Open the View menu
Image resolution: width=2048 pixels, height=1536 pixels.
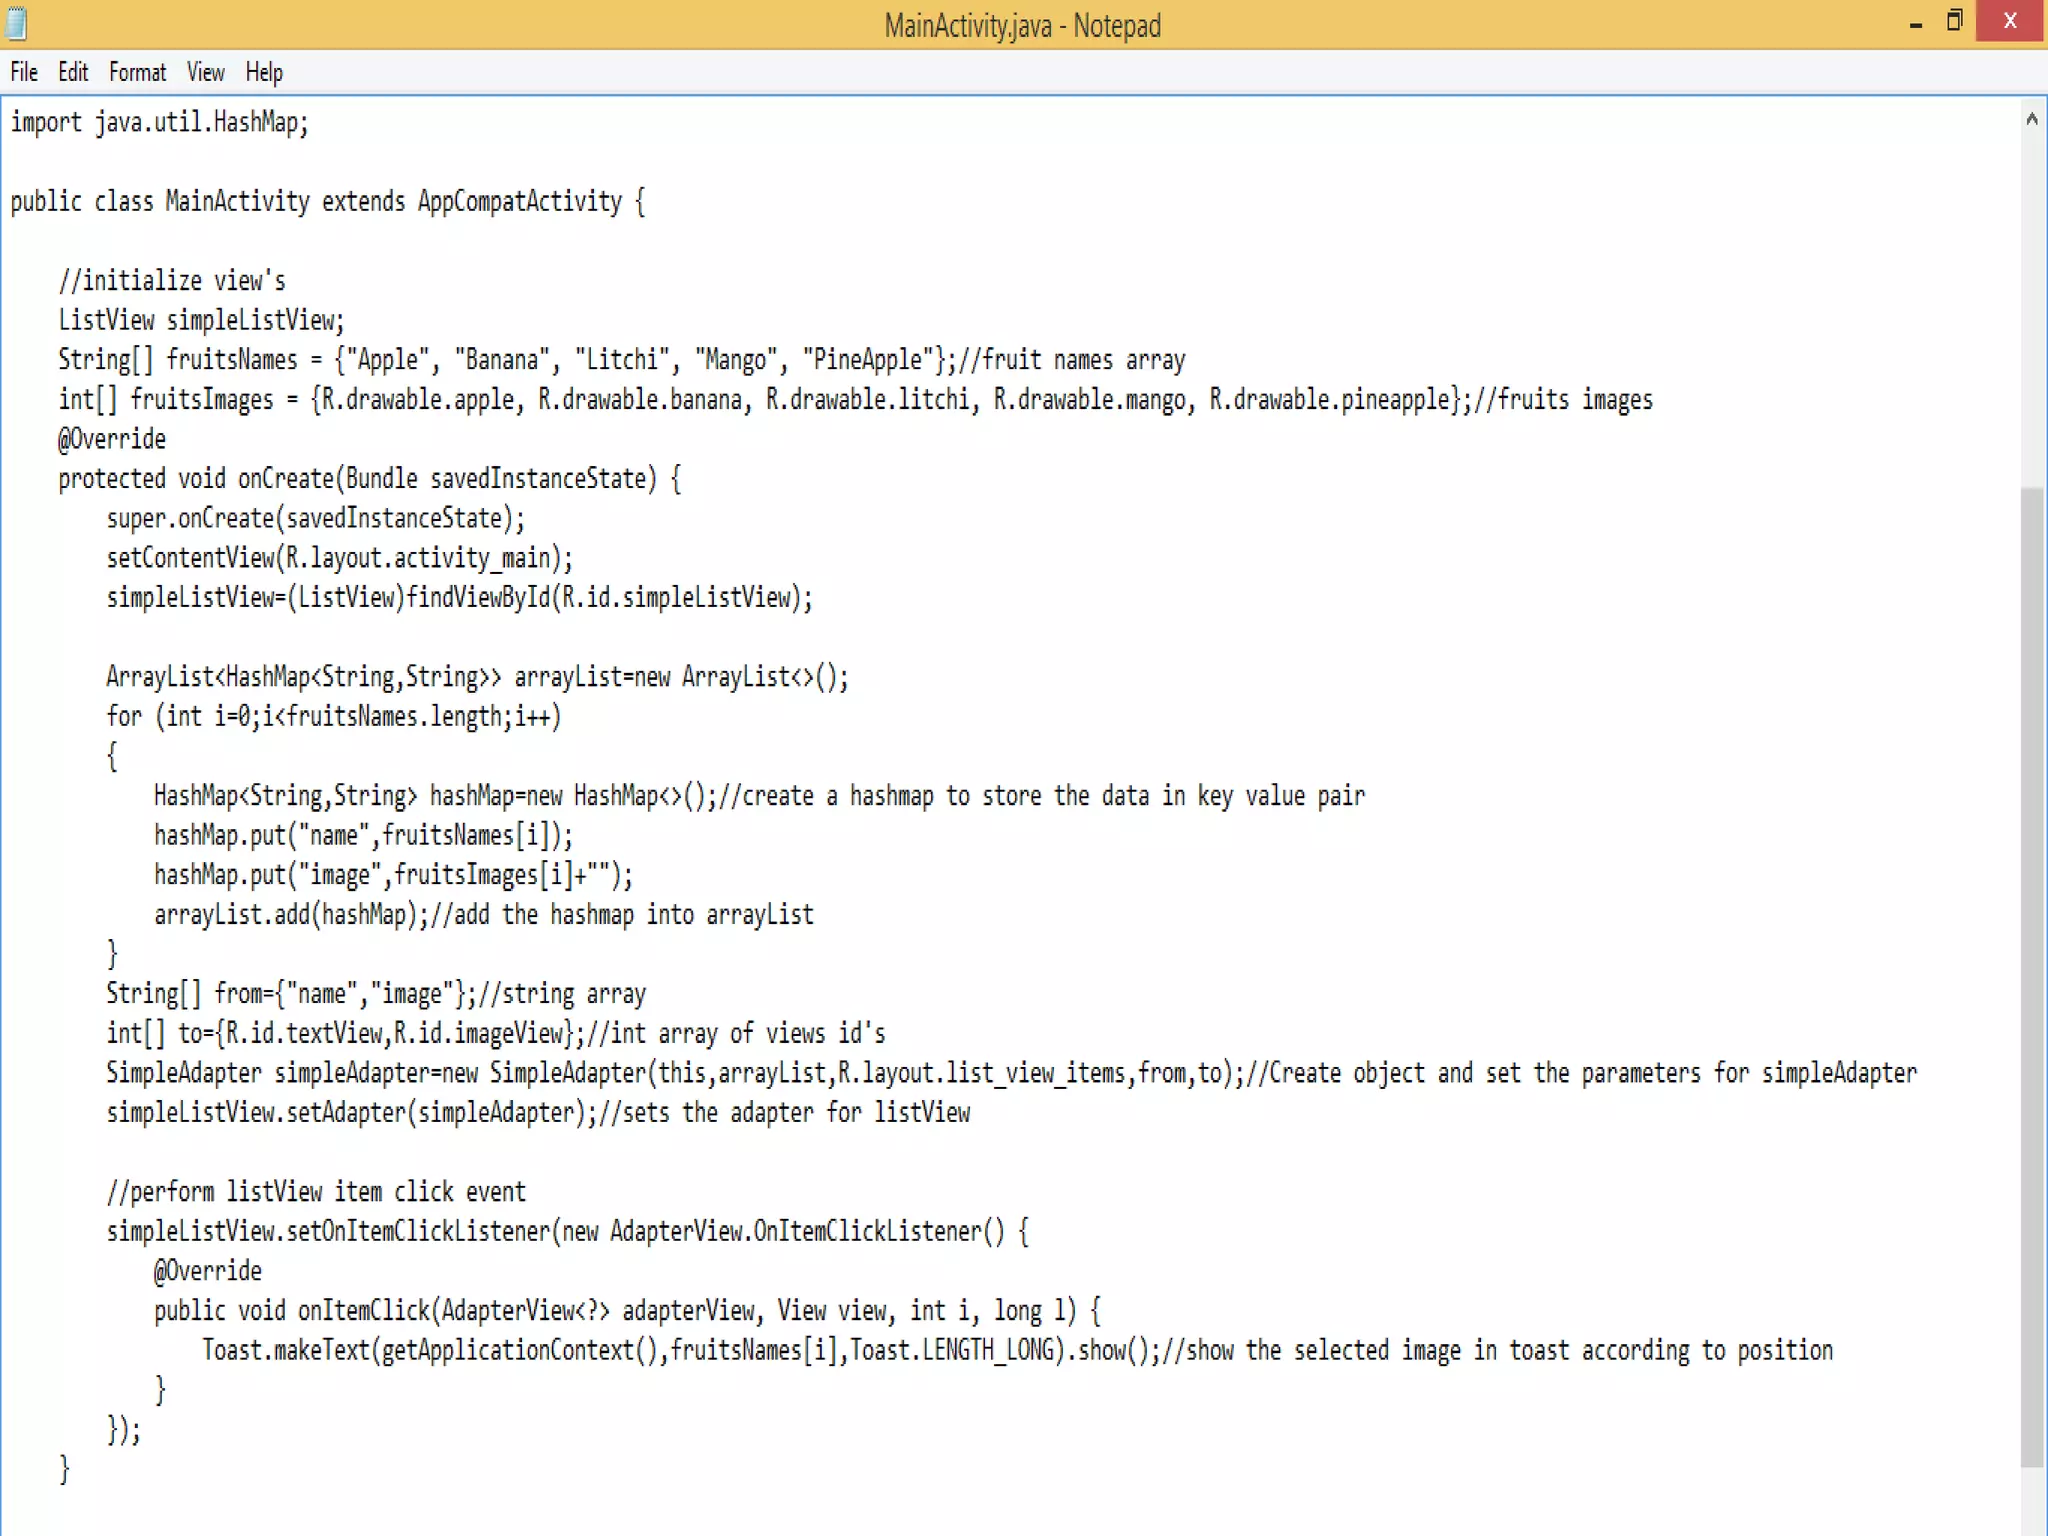tap(205, 72)
